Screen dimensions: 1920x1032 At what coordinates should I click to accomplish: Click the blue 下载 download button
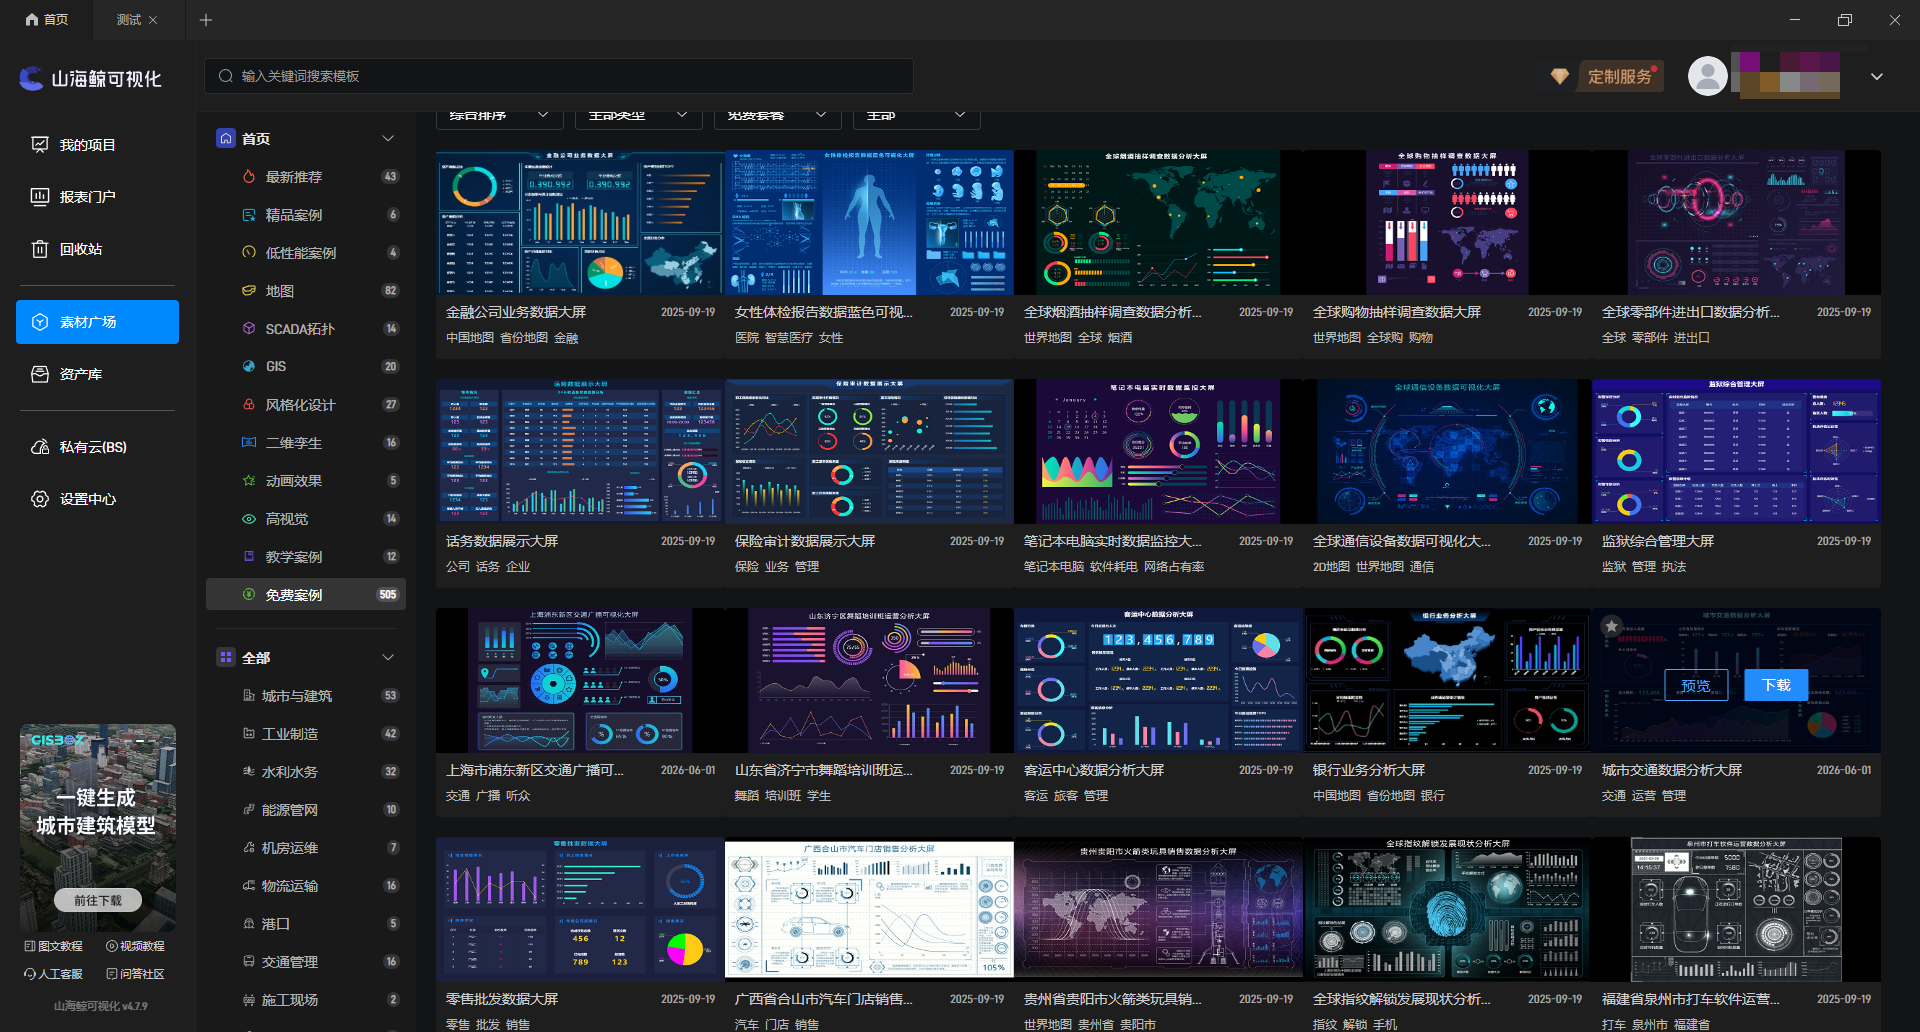click(x=1776, y=685)
